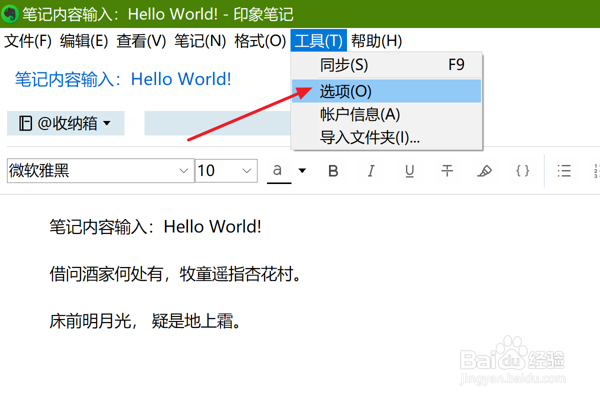Screen dimensions: 600x400
Task: Click the Evernote elephant app icon
Action: click(10, 14)
